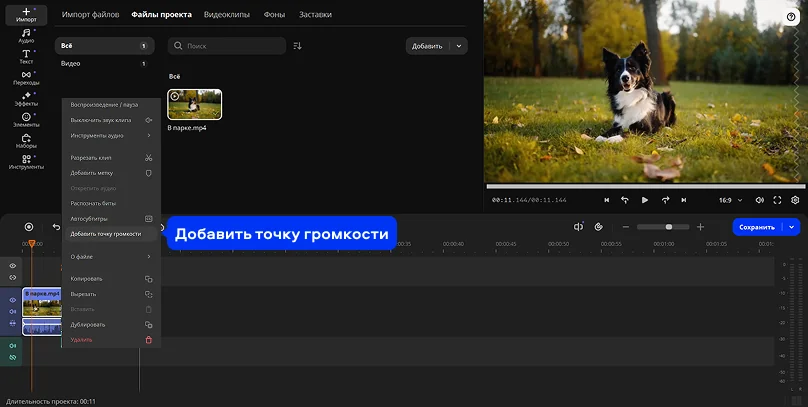The image size is (808, 407).
Task: Click the record button above the timeline
Action: (29, 227)
